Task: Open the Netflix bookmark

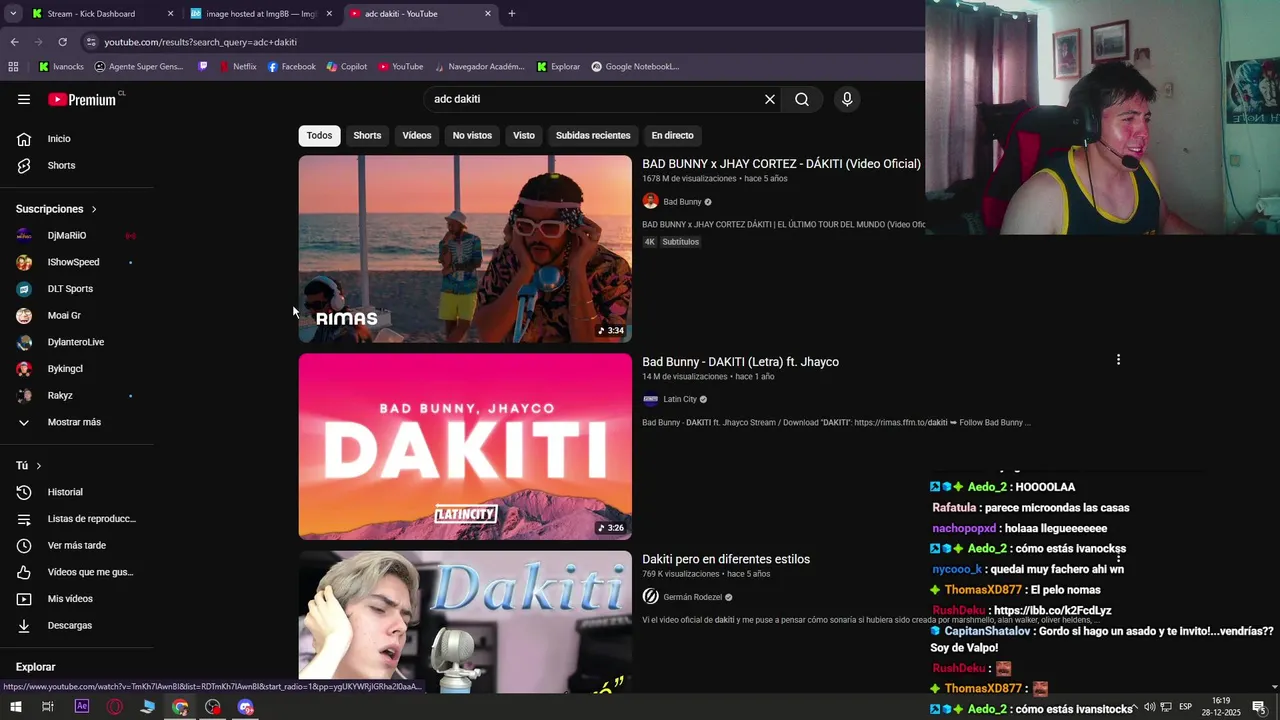Action: point(237,67)
